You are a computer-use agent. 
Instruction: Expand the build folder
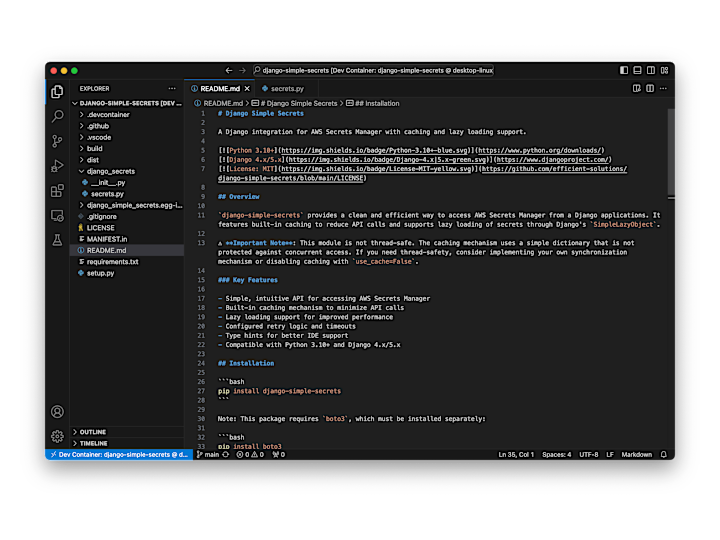(x=127, y=148)
